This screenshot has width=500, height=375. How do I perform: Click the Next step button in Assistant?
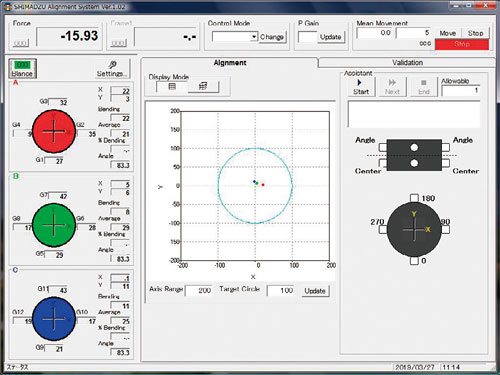(x=392, y=87)
